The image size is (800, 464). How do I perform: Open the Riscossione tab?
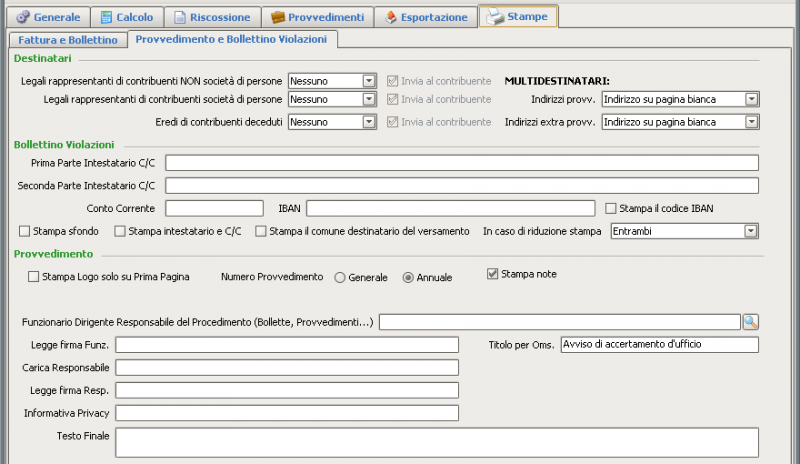click(x=210, y=17)
